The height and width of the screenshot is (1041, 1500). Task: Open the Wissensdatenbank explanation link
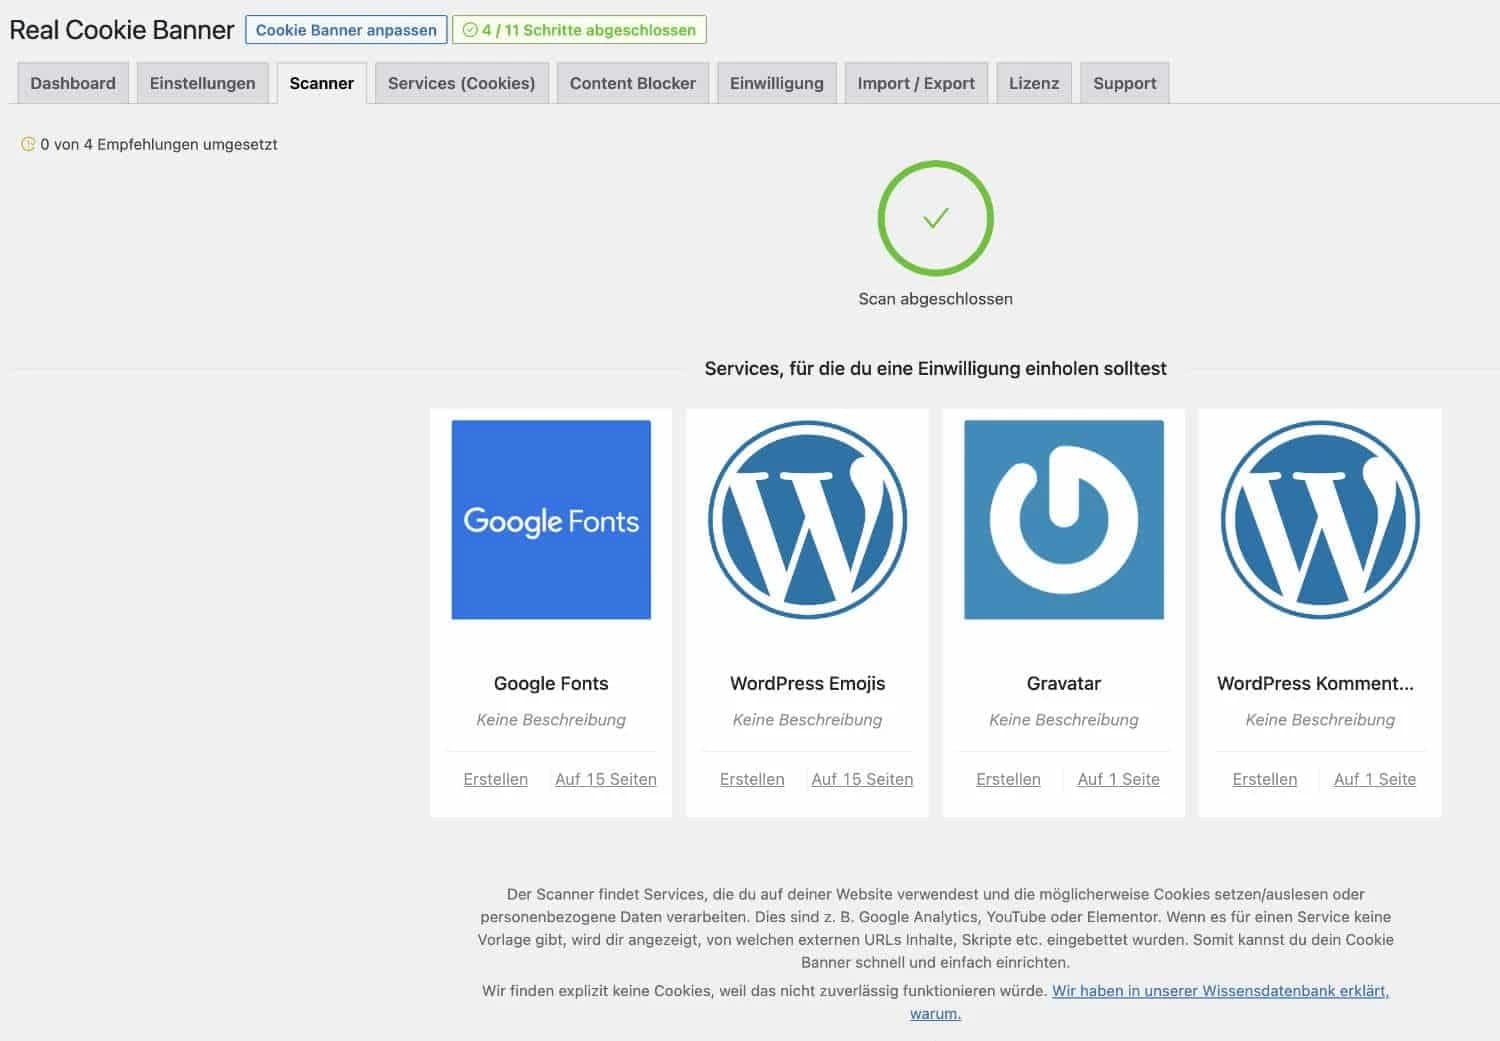pos(1220,991)
